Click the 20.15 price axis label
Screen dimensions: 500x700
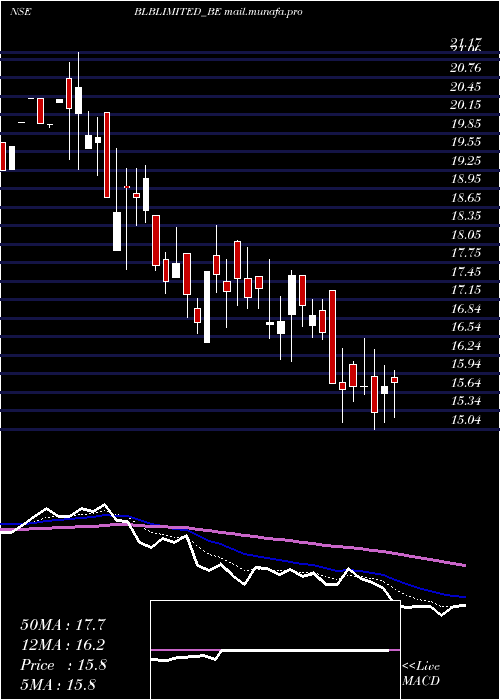466,104
